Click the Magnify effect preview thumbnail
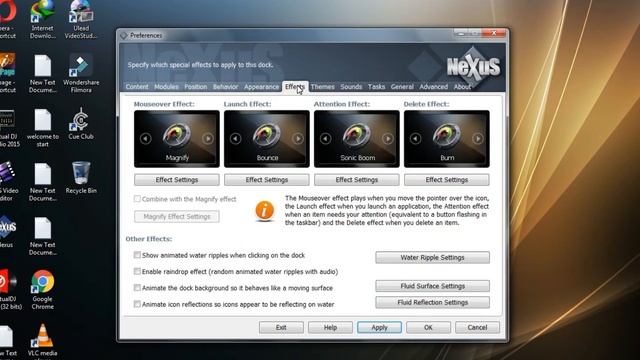 click(177, 139)
